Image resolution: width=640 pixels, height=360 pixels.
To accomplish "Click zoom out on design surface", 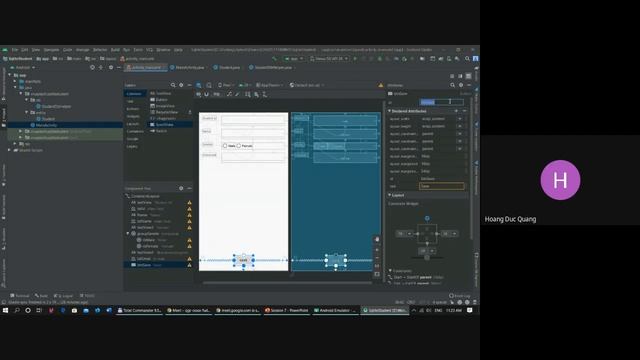I will pos(377,258).
